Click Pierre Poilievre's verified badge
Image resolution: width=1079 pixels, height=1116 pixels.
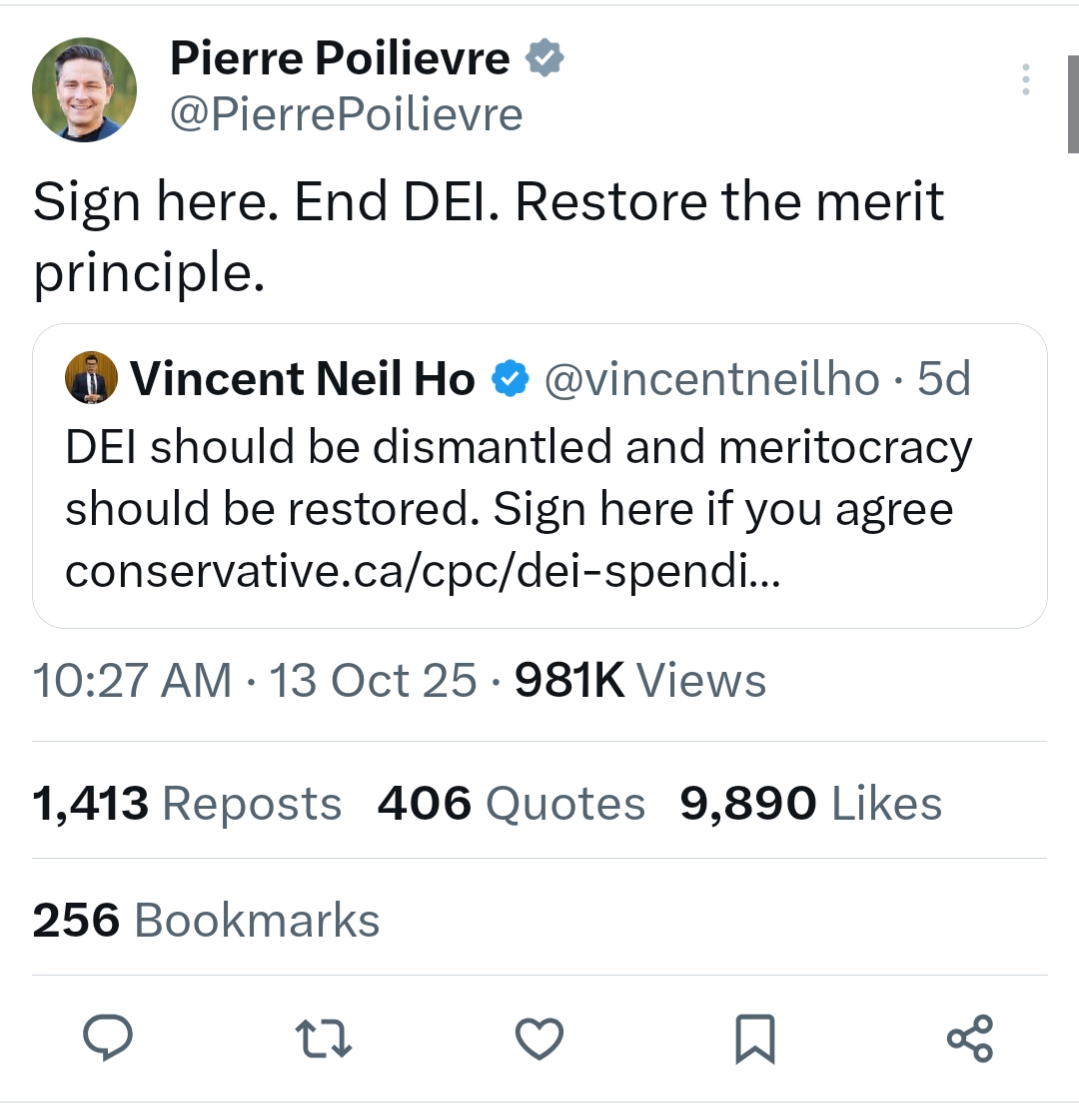point(545,59)
